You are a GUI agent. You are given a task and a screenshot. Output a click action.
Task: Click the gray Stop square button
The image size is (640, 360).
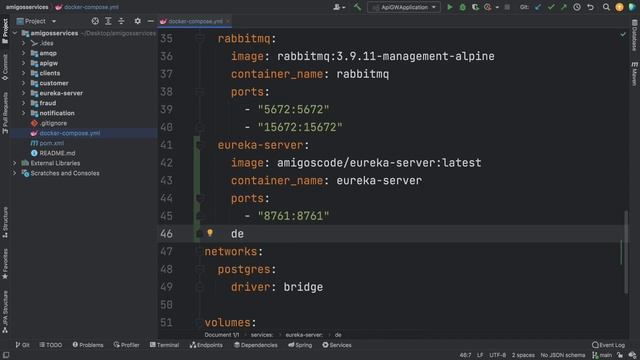click(507, 7)
